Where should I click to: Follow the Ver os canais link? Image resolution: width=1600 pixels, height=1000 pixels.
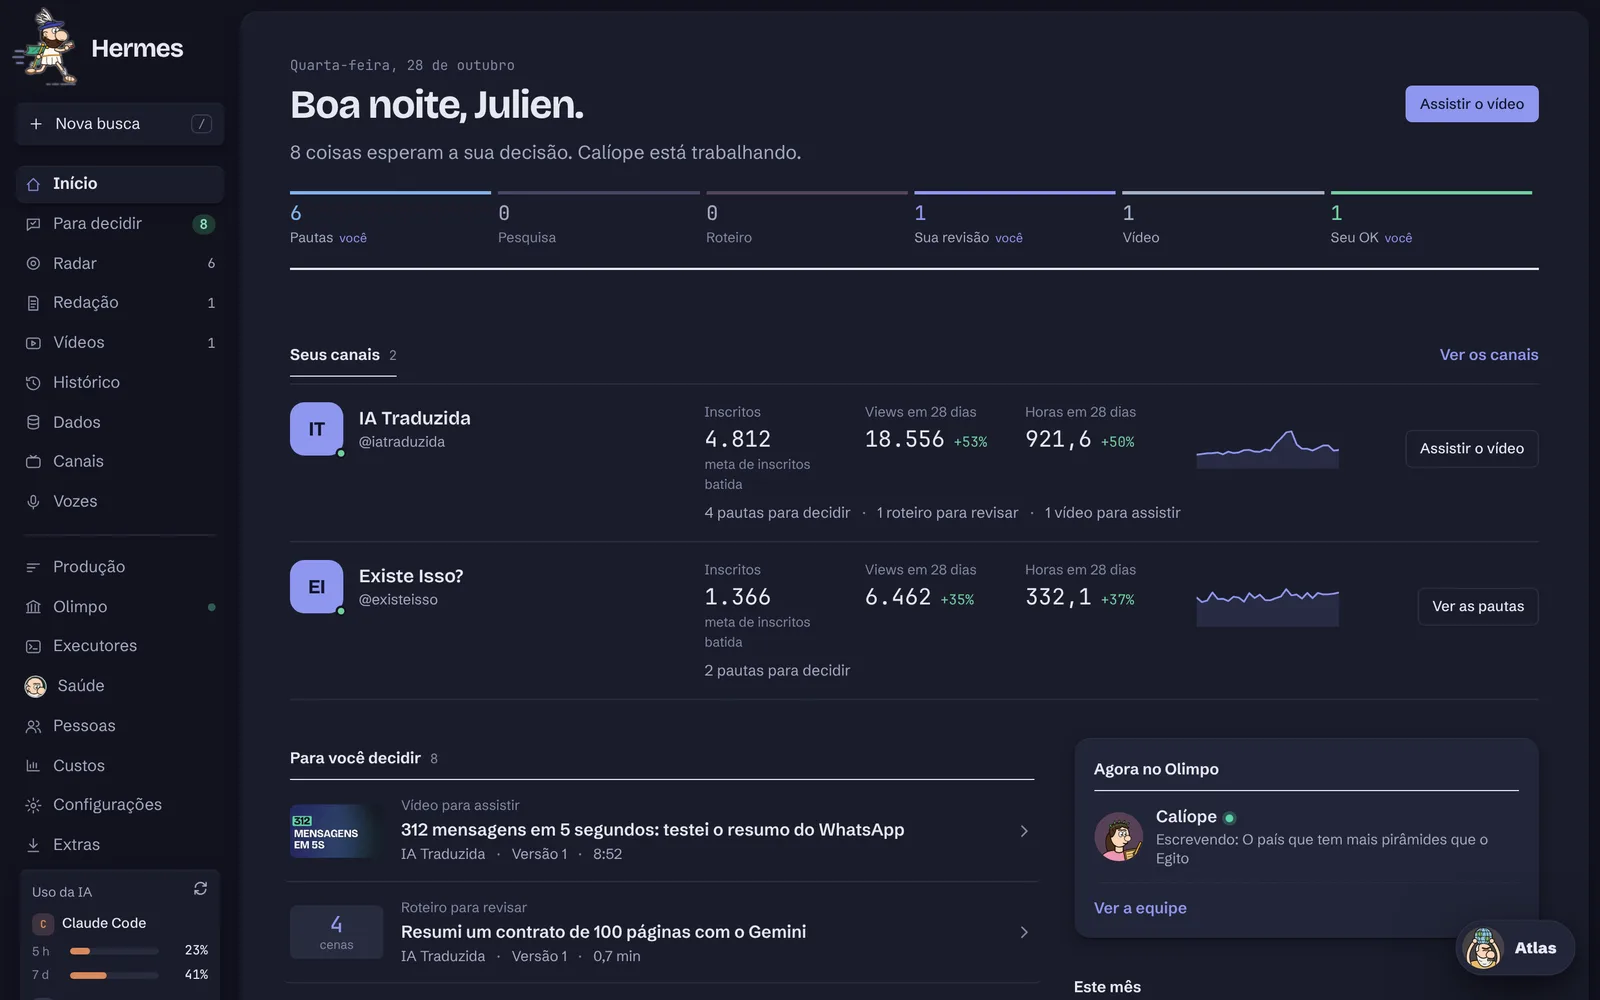tap(1489, 355)
